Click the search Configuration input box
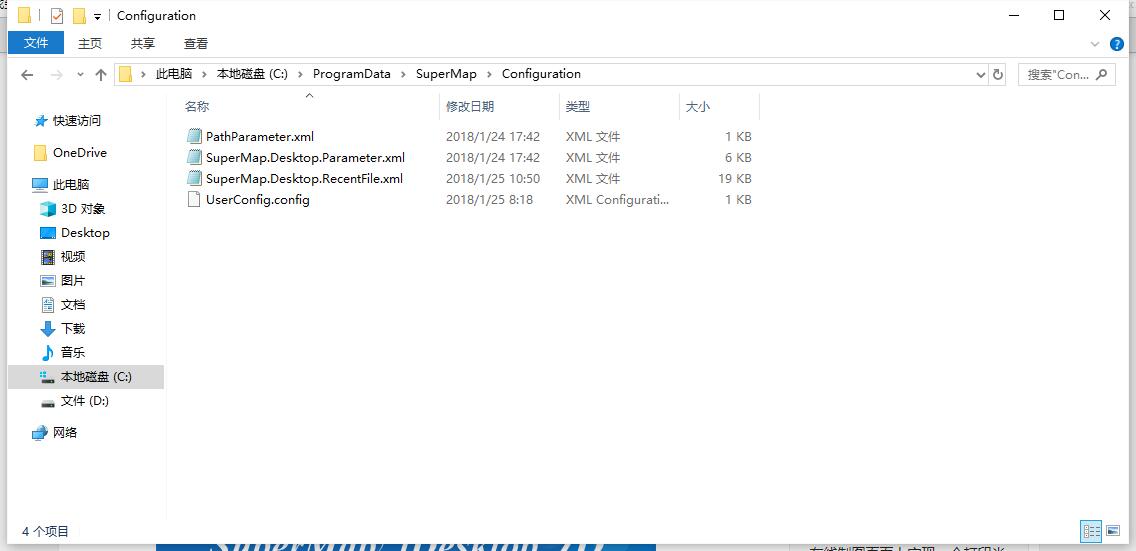The width and height of the screenshot is (1136, 551). click(x=1066, y=74)
